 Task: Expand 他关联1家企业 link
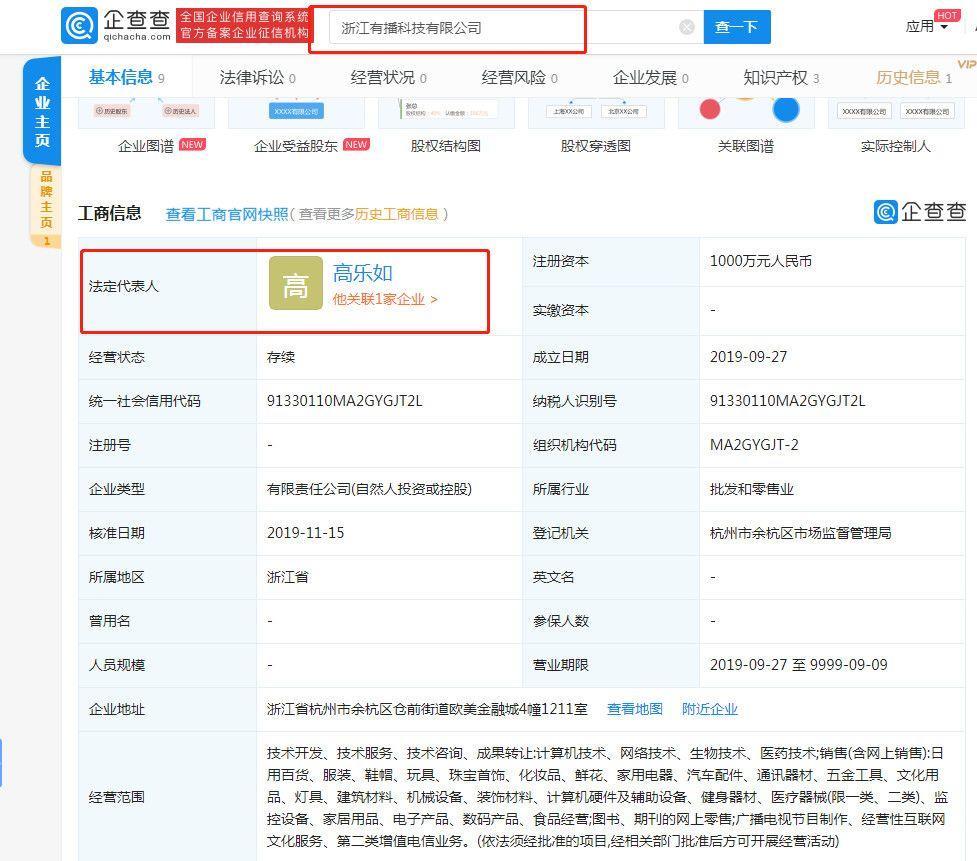385,299
